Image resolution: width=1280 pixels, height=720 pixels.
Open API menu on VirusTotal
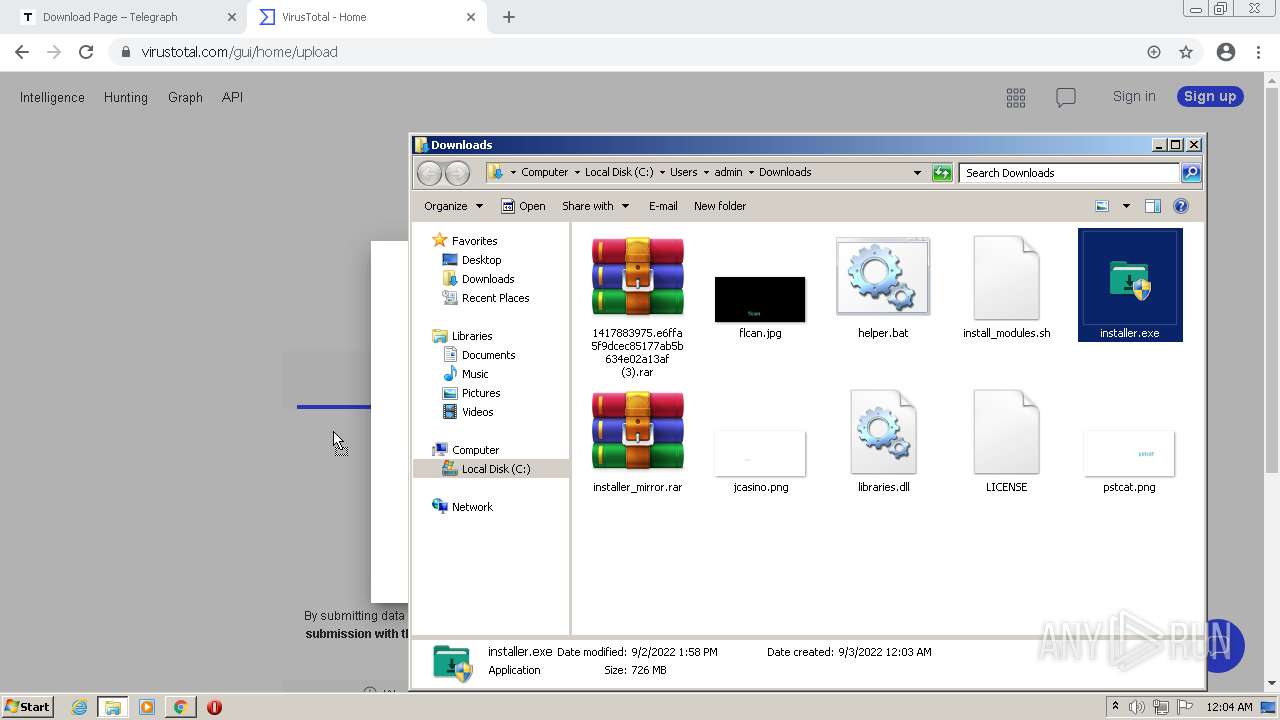[232, 97]
